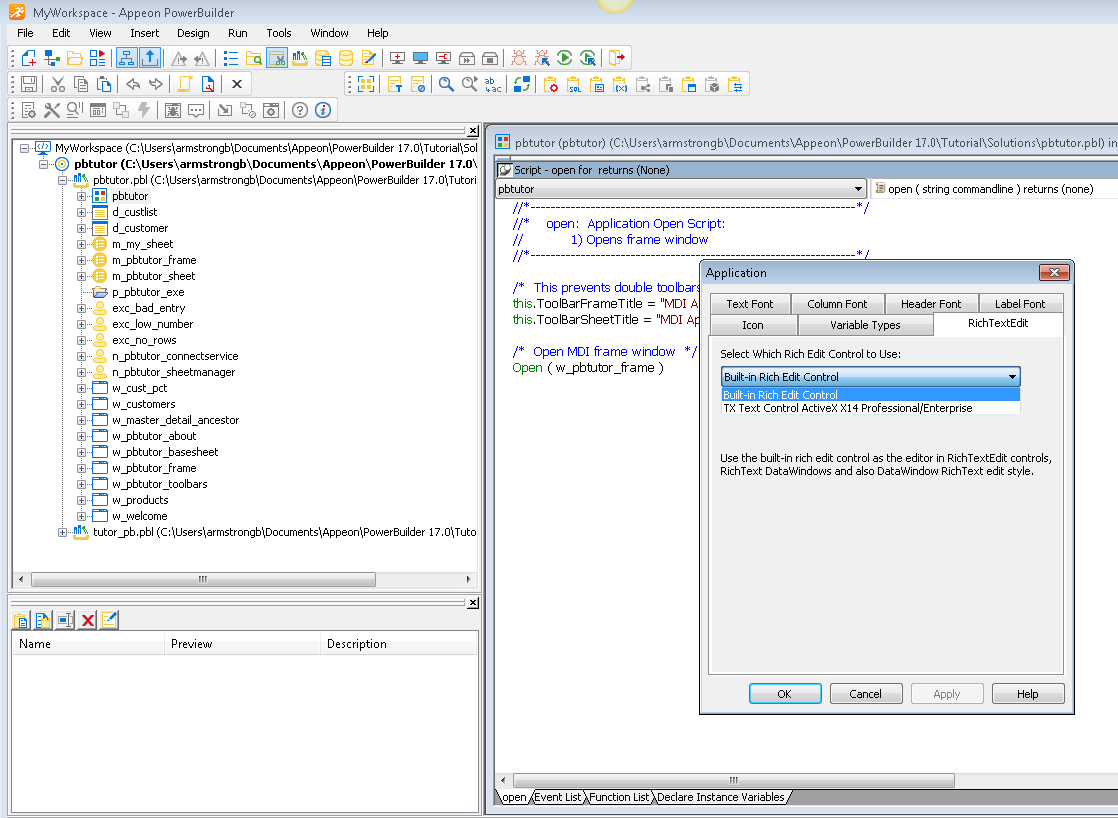Click the red X icon in clip panel
Image resolution: width=1118 pixels, height=818 pixels.
pos(88,620)
